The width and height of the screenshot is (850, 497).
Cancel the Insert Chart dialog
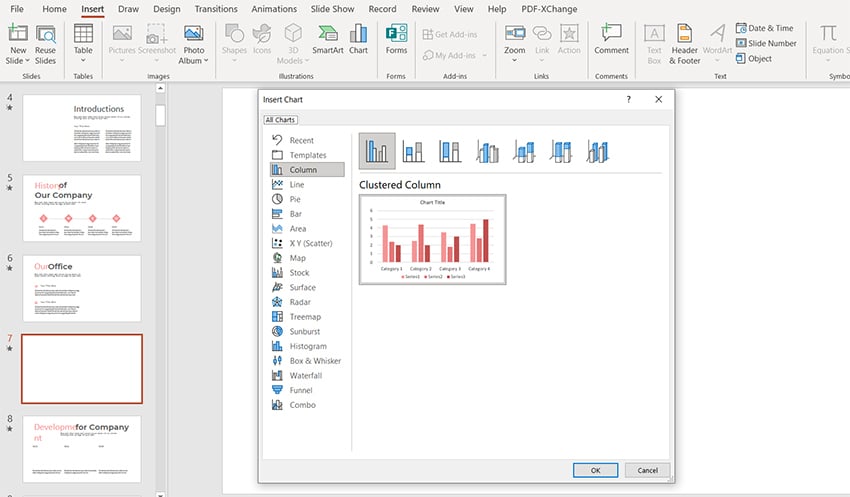coord(647,470)
